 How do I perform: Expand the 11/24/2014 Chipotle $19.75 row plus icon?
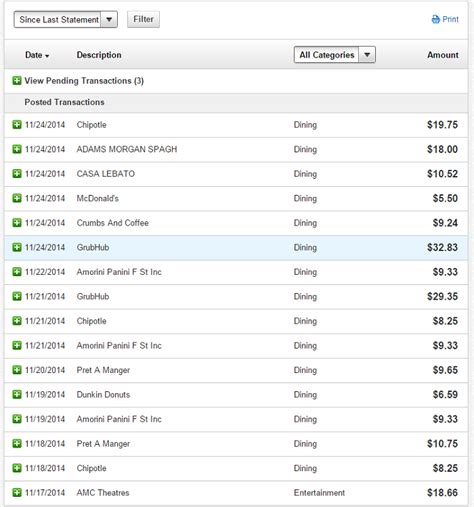click(17, 125)
